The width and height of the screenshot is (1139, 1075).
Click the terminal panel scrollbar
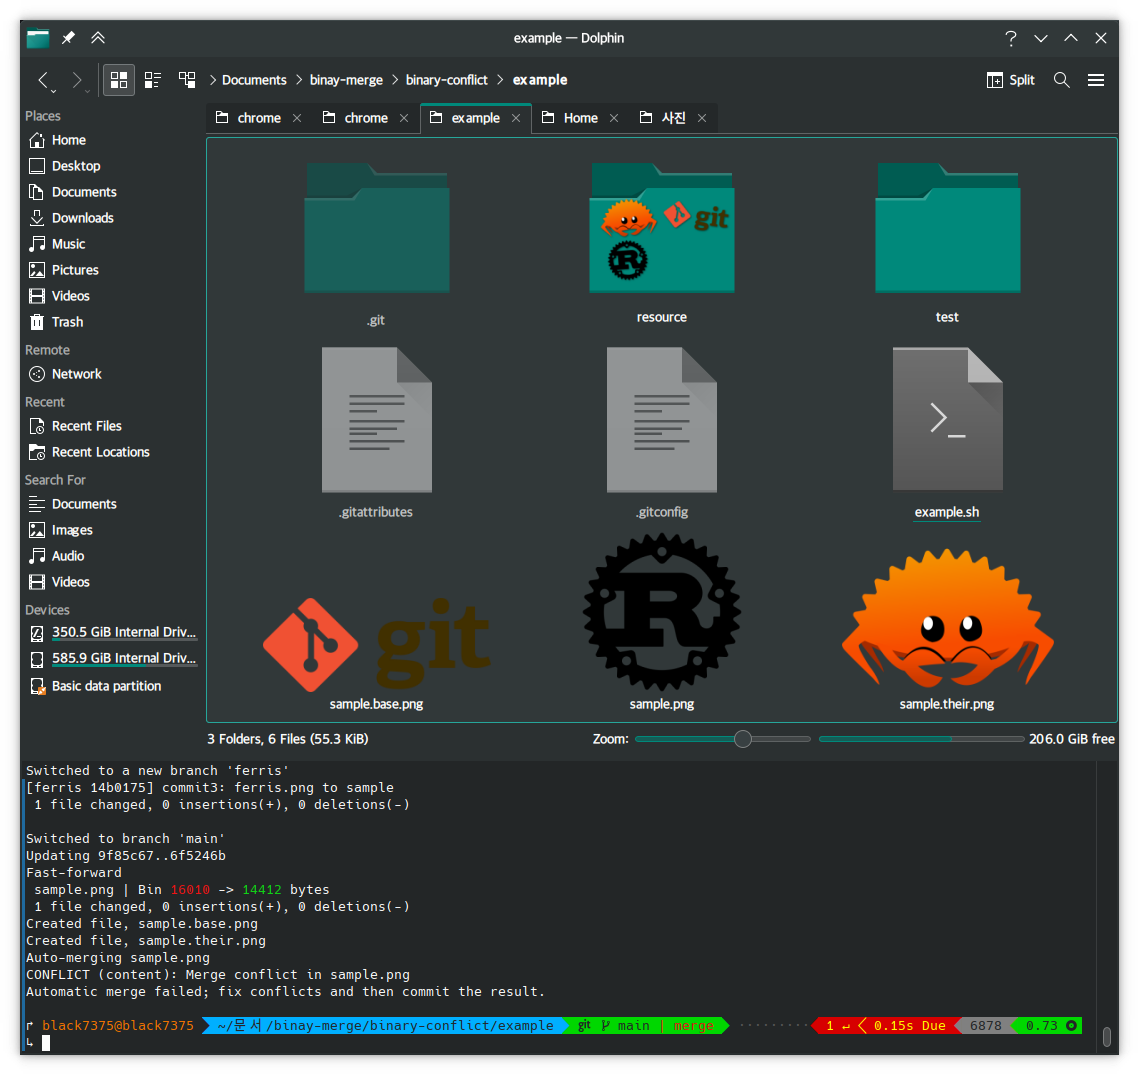coord(1106,1037)
